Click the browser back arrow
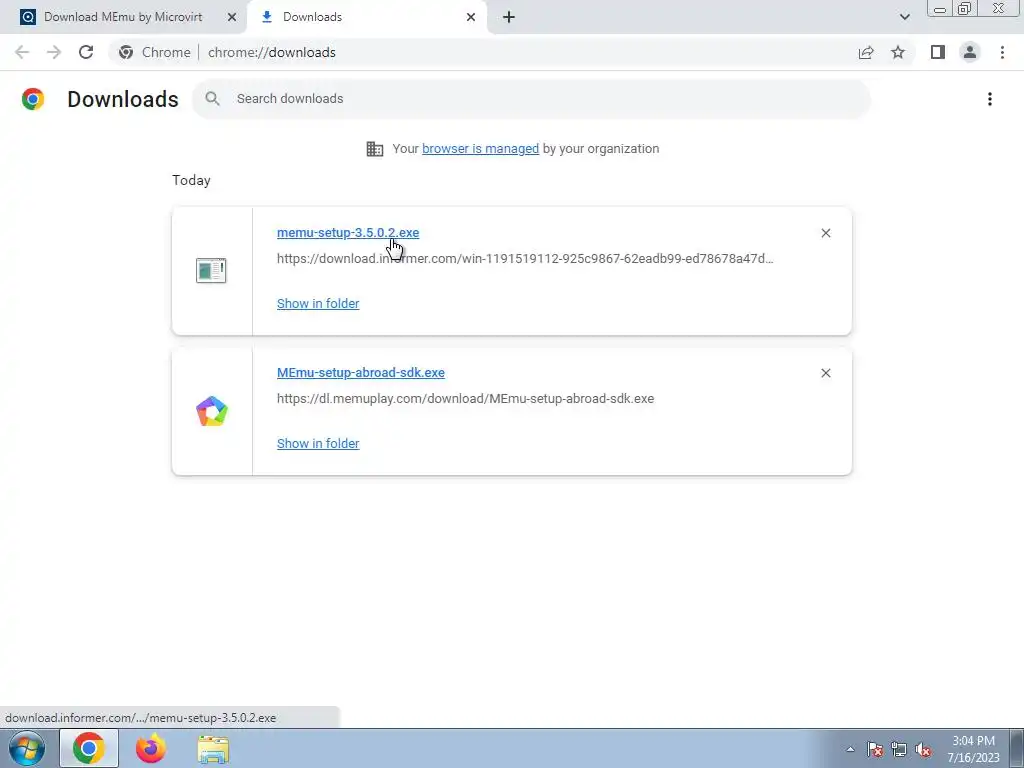This screenshot has width=1024, height=768. point(22,52)
